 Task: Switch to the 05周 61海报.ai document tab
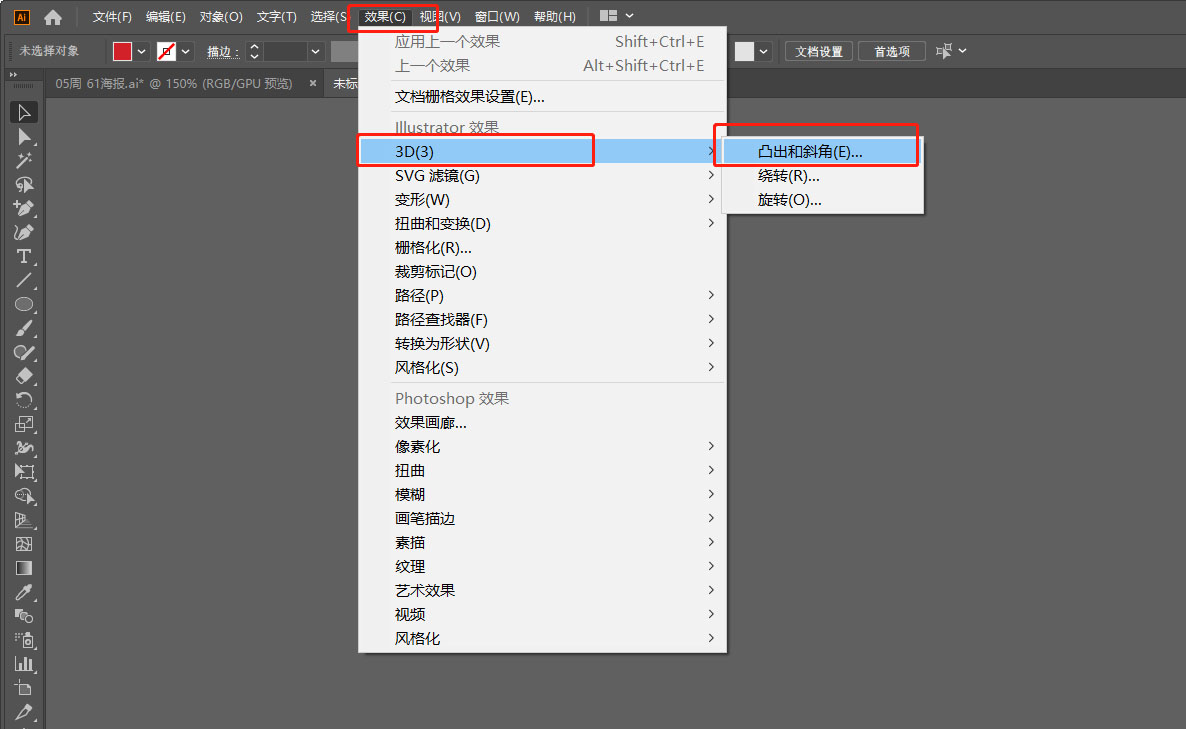point(174,83)
